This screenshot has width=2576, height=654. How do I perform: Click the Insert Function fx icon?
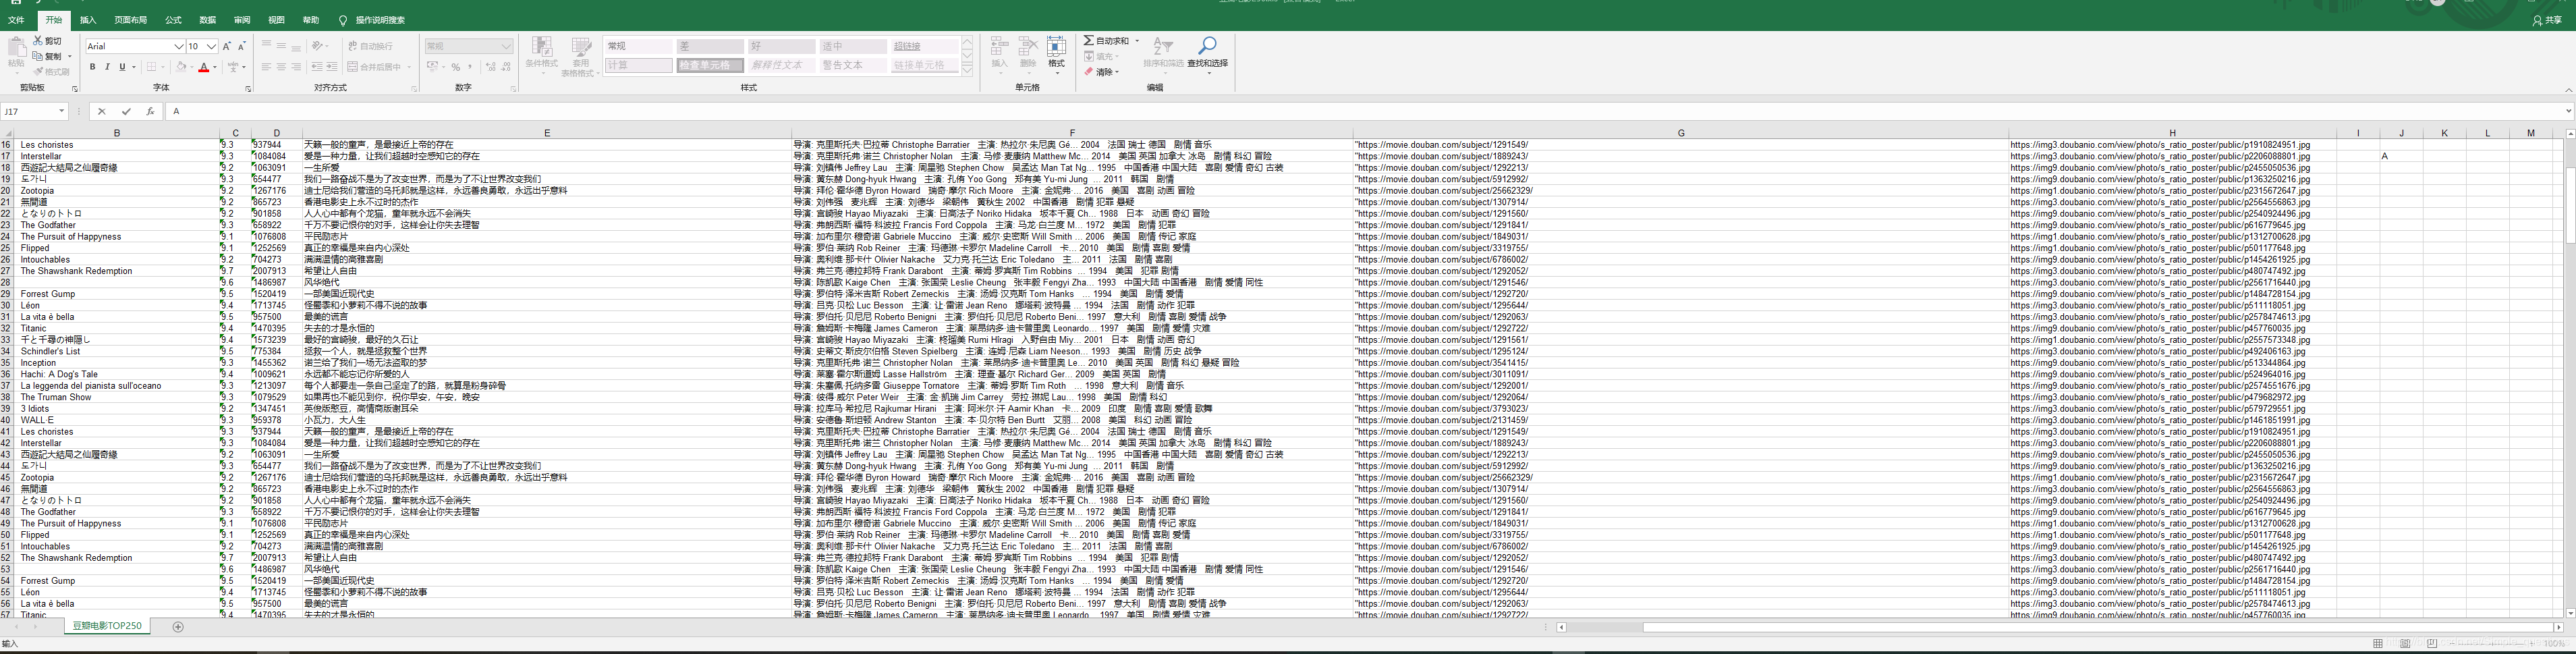pyautogui.click(x=150, y=111)
